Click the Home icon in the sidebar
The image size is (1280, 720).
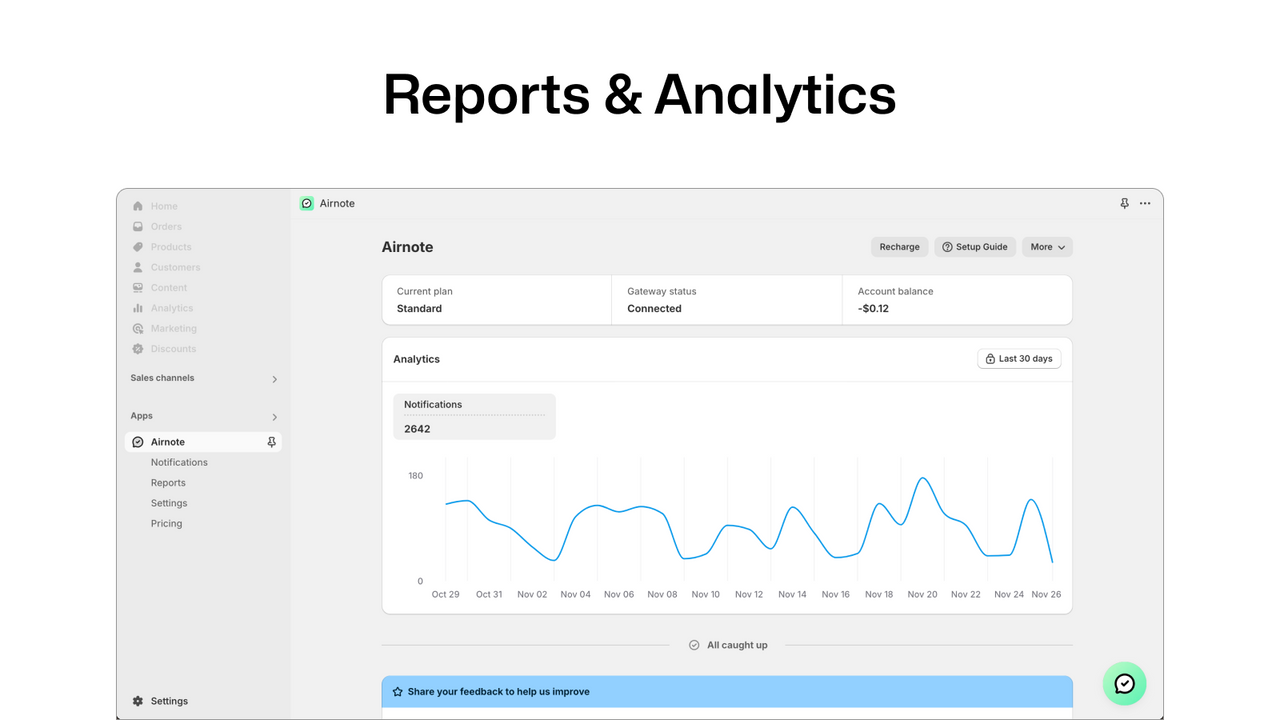(x=137, y=206)
